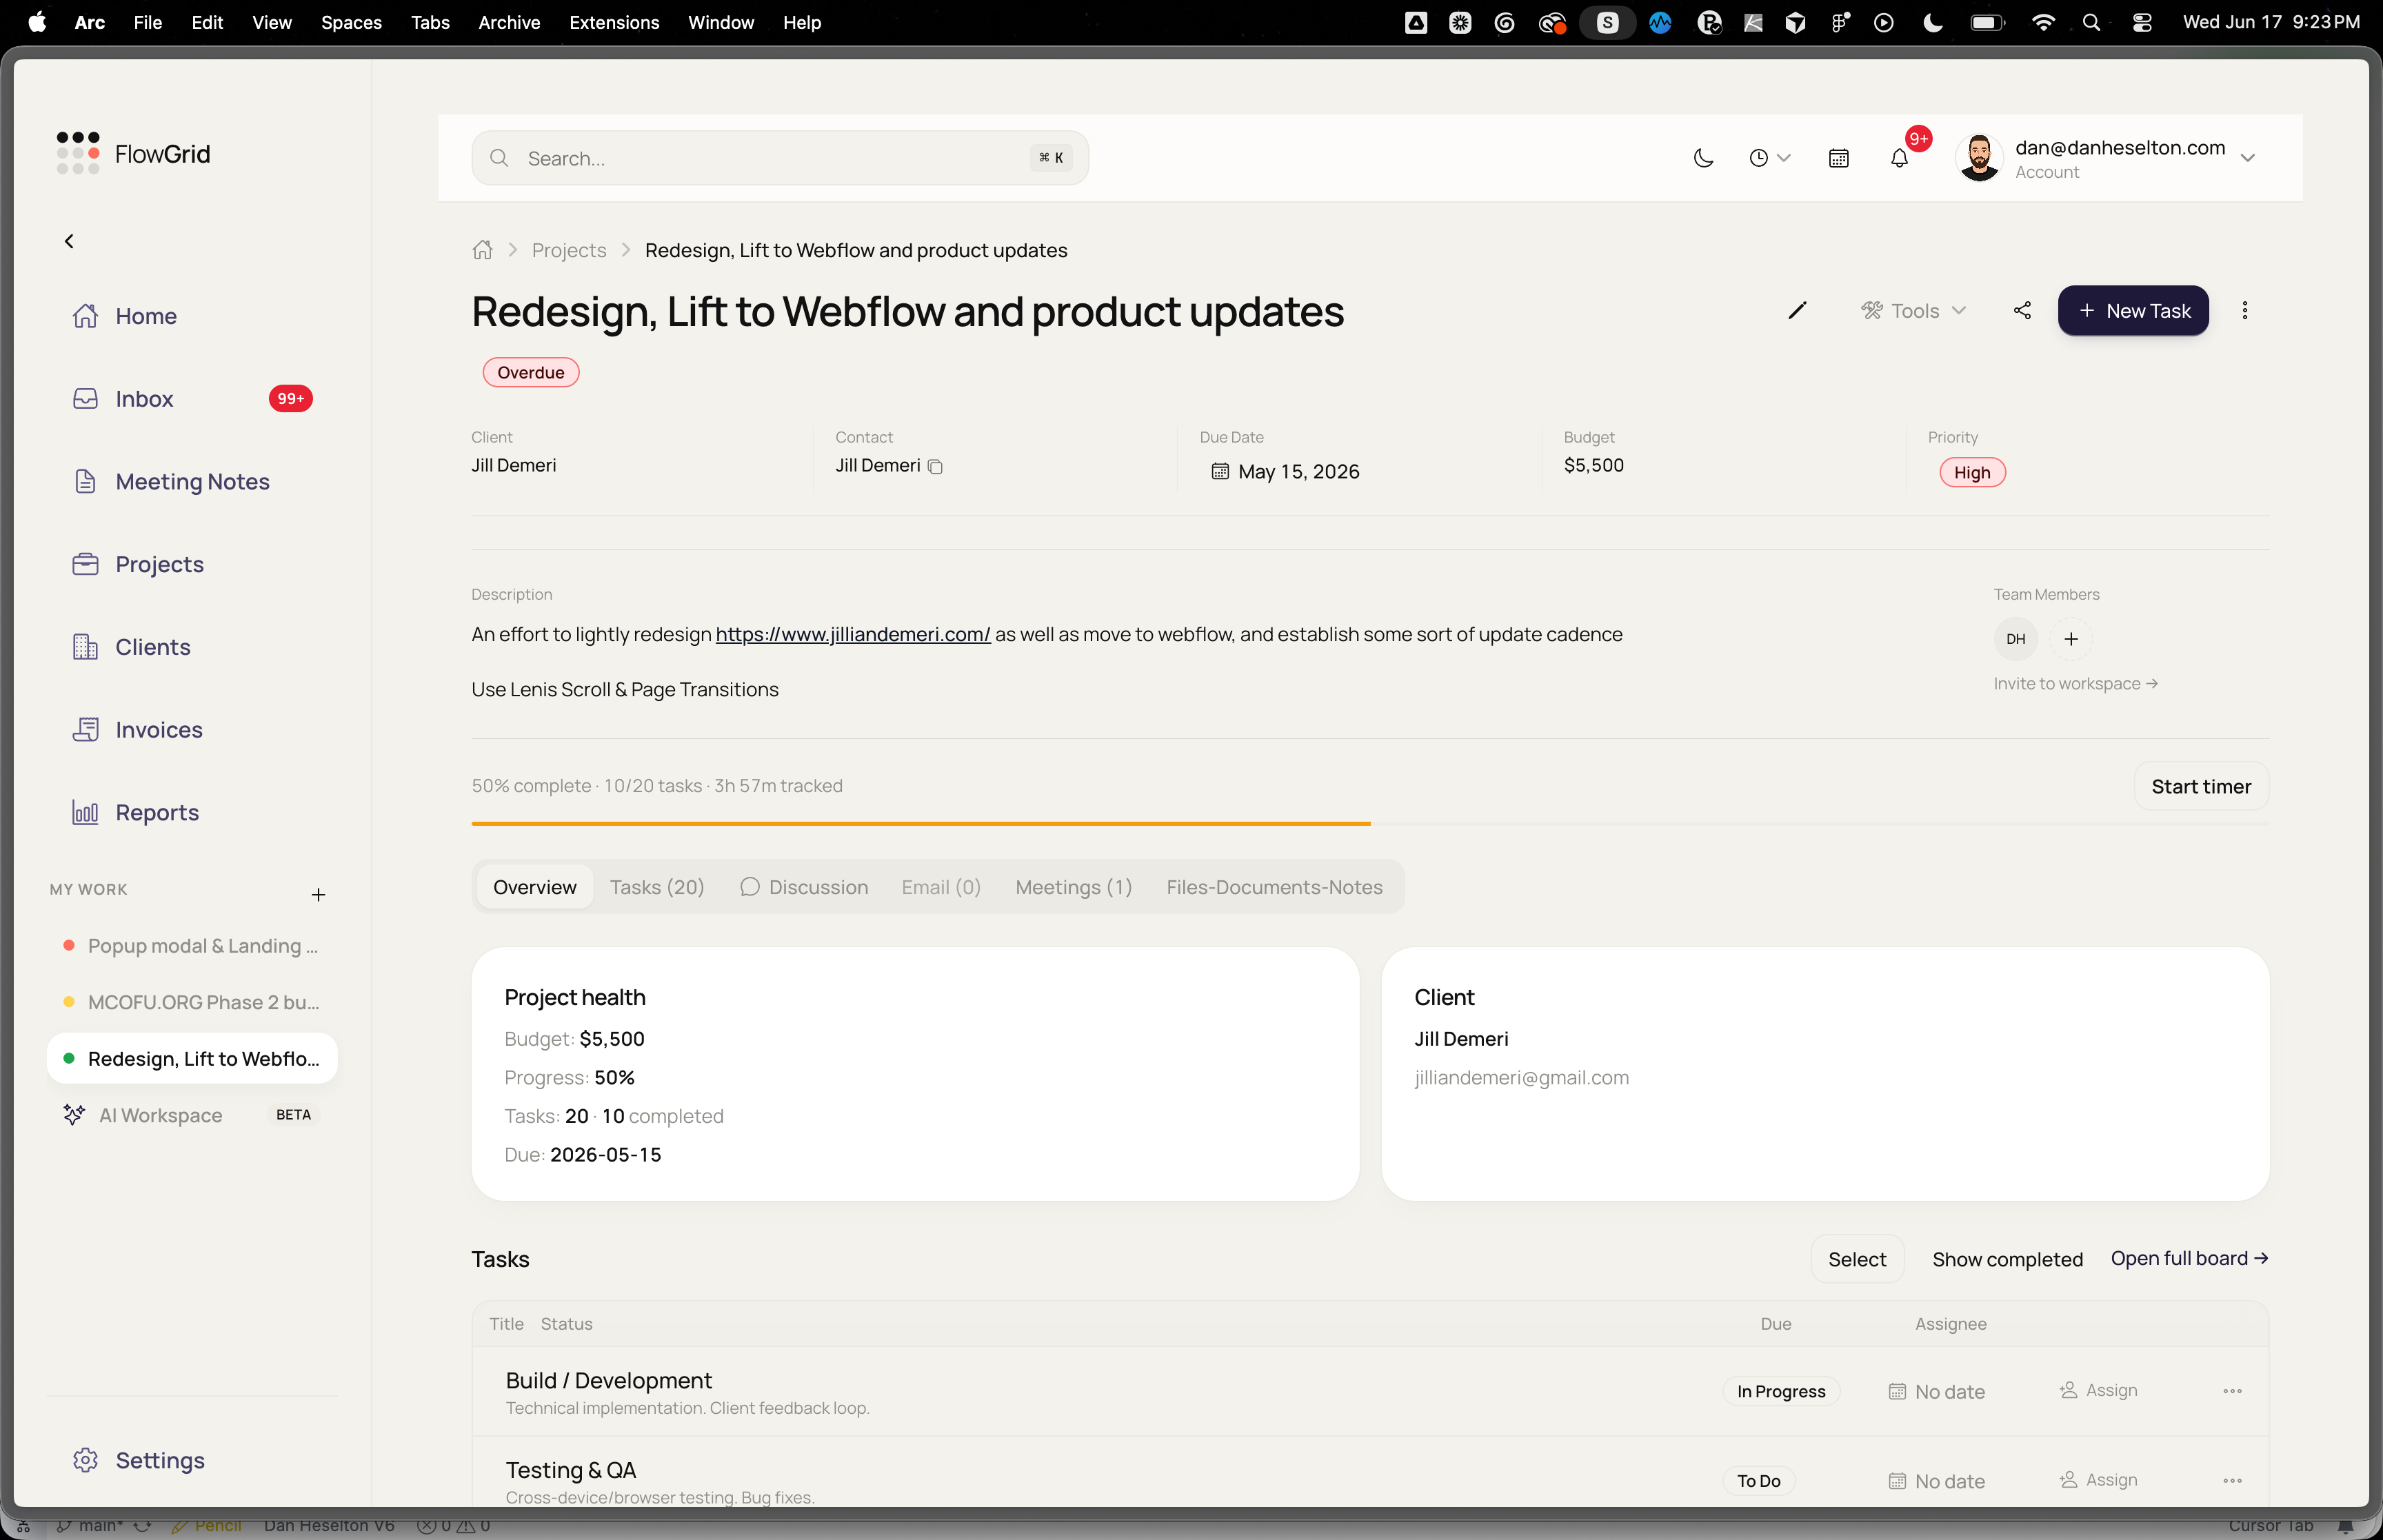Image resolution: width=2383 pixels, height=1540 pixels.
Task: Change the due date May 15, 2026
Action: [x=1286, y=471]
